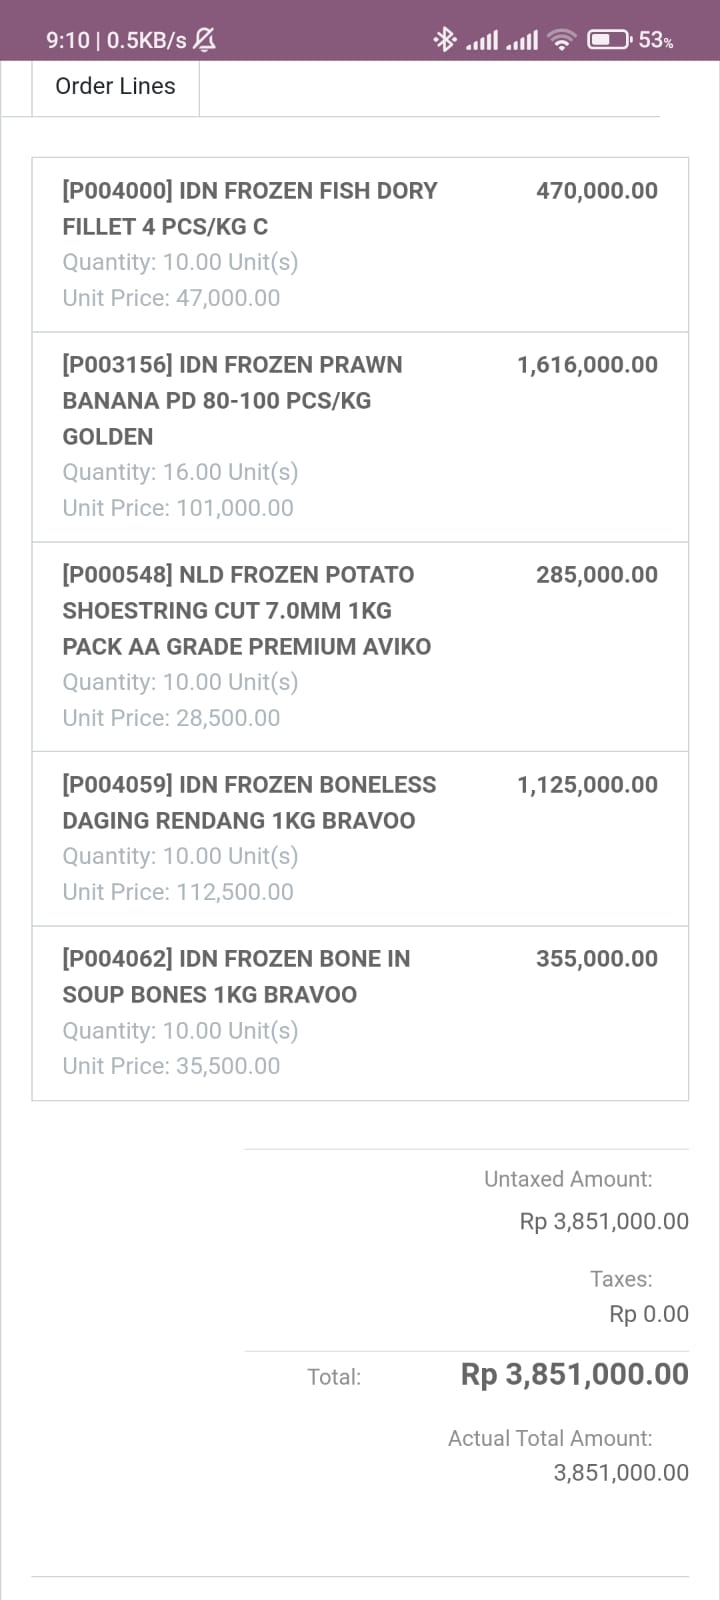The height and width of the screenshot is (1600, 720).
Task: Tap Quantity 16.00 Unit(s) on prawn line
Action: [x=180, y=472]
